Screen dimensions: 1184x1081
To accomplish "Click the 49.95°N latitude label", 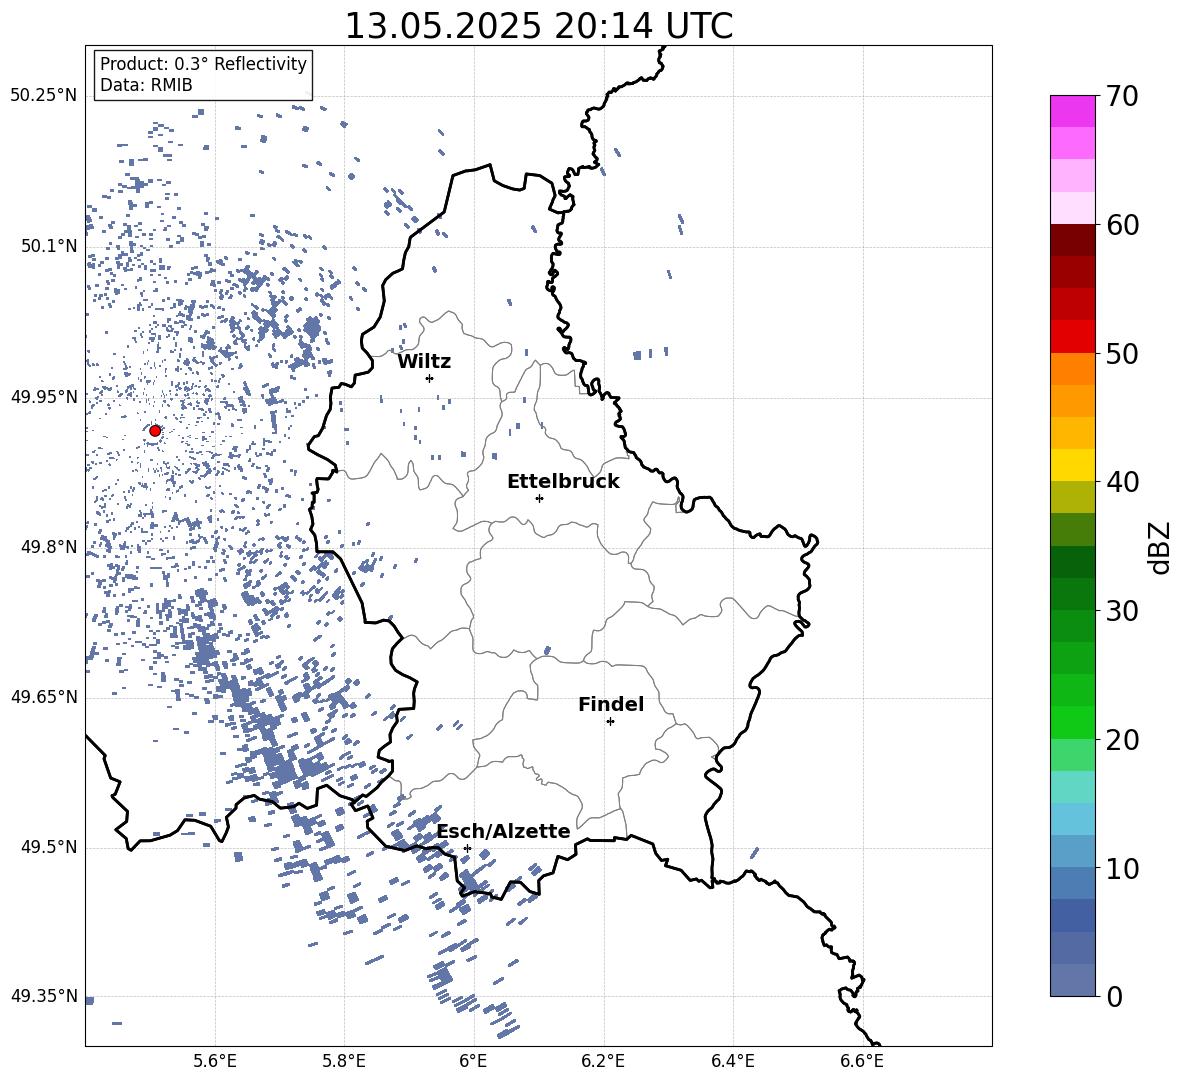I will pyautogui.click(x=44, y=397).
